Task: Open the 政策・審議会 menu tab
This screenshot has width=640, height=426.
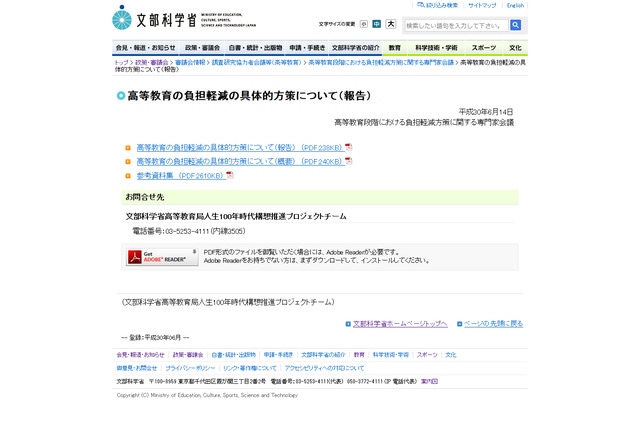Action: pos(202,48)
